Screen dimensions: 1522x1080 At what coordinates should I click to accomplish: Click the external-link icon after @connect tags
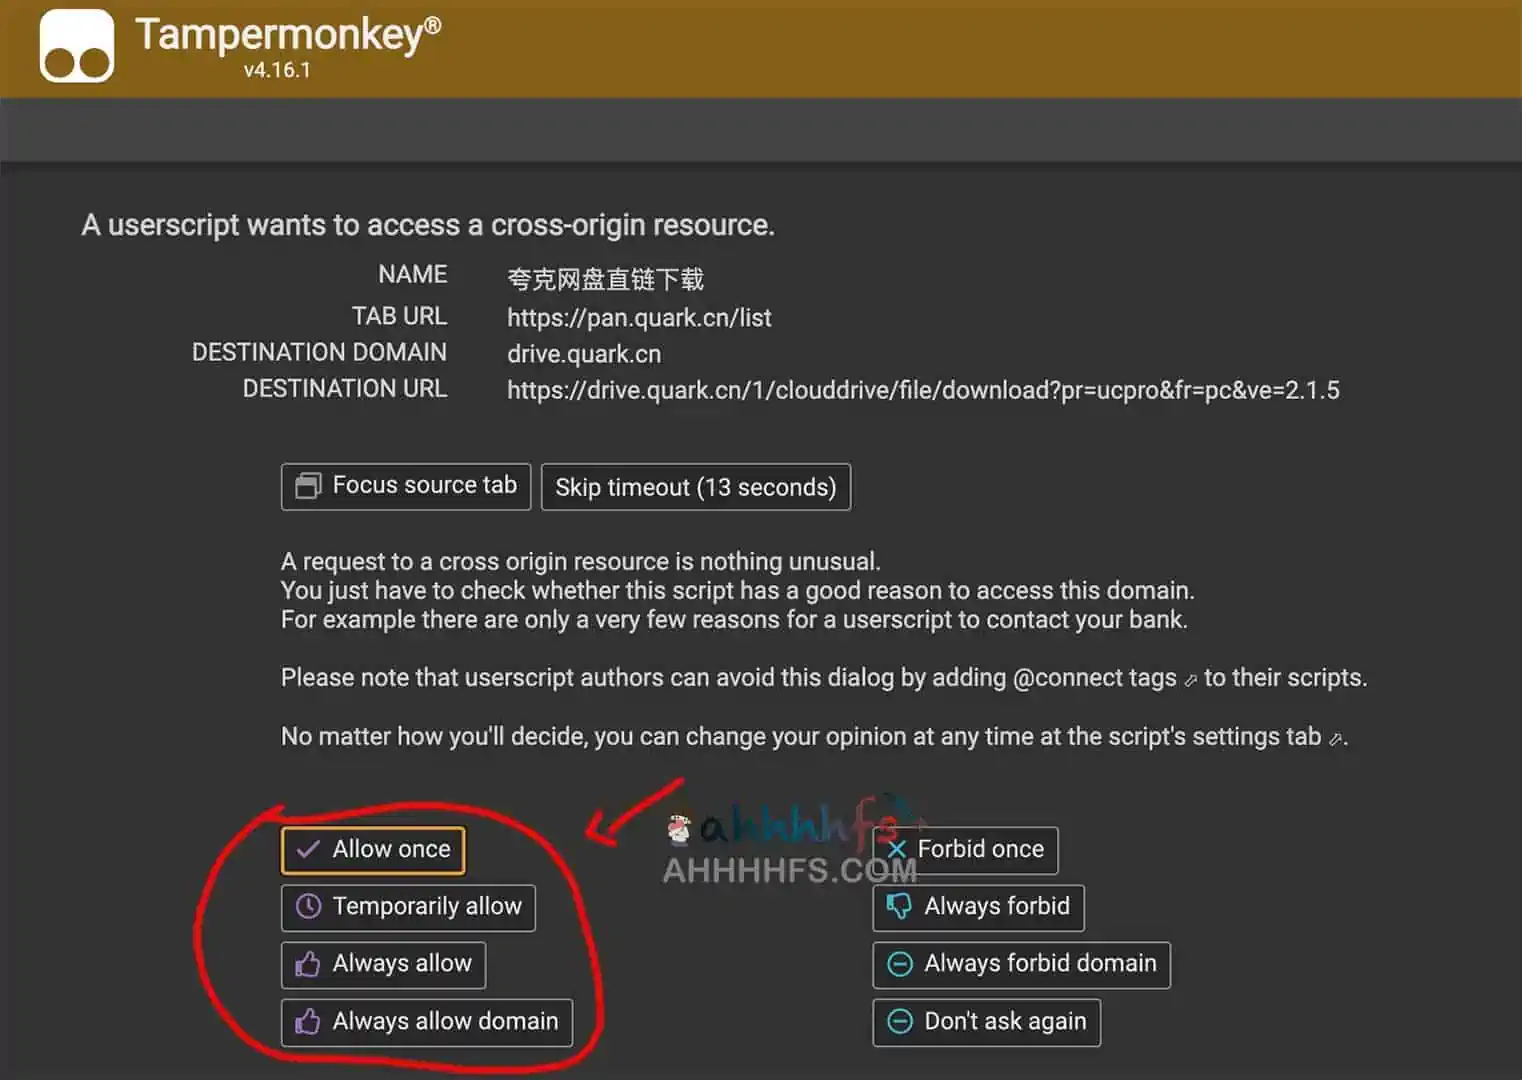(1190, 680)
